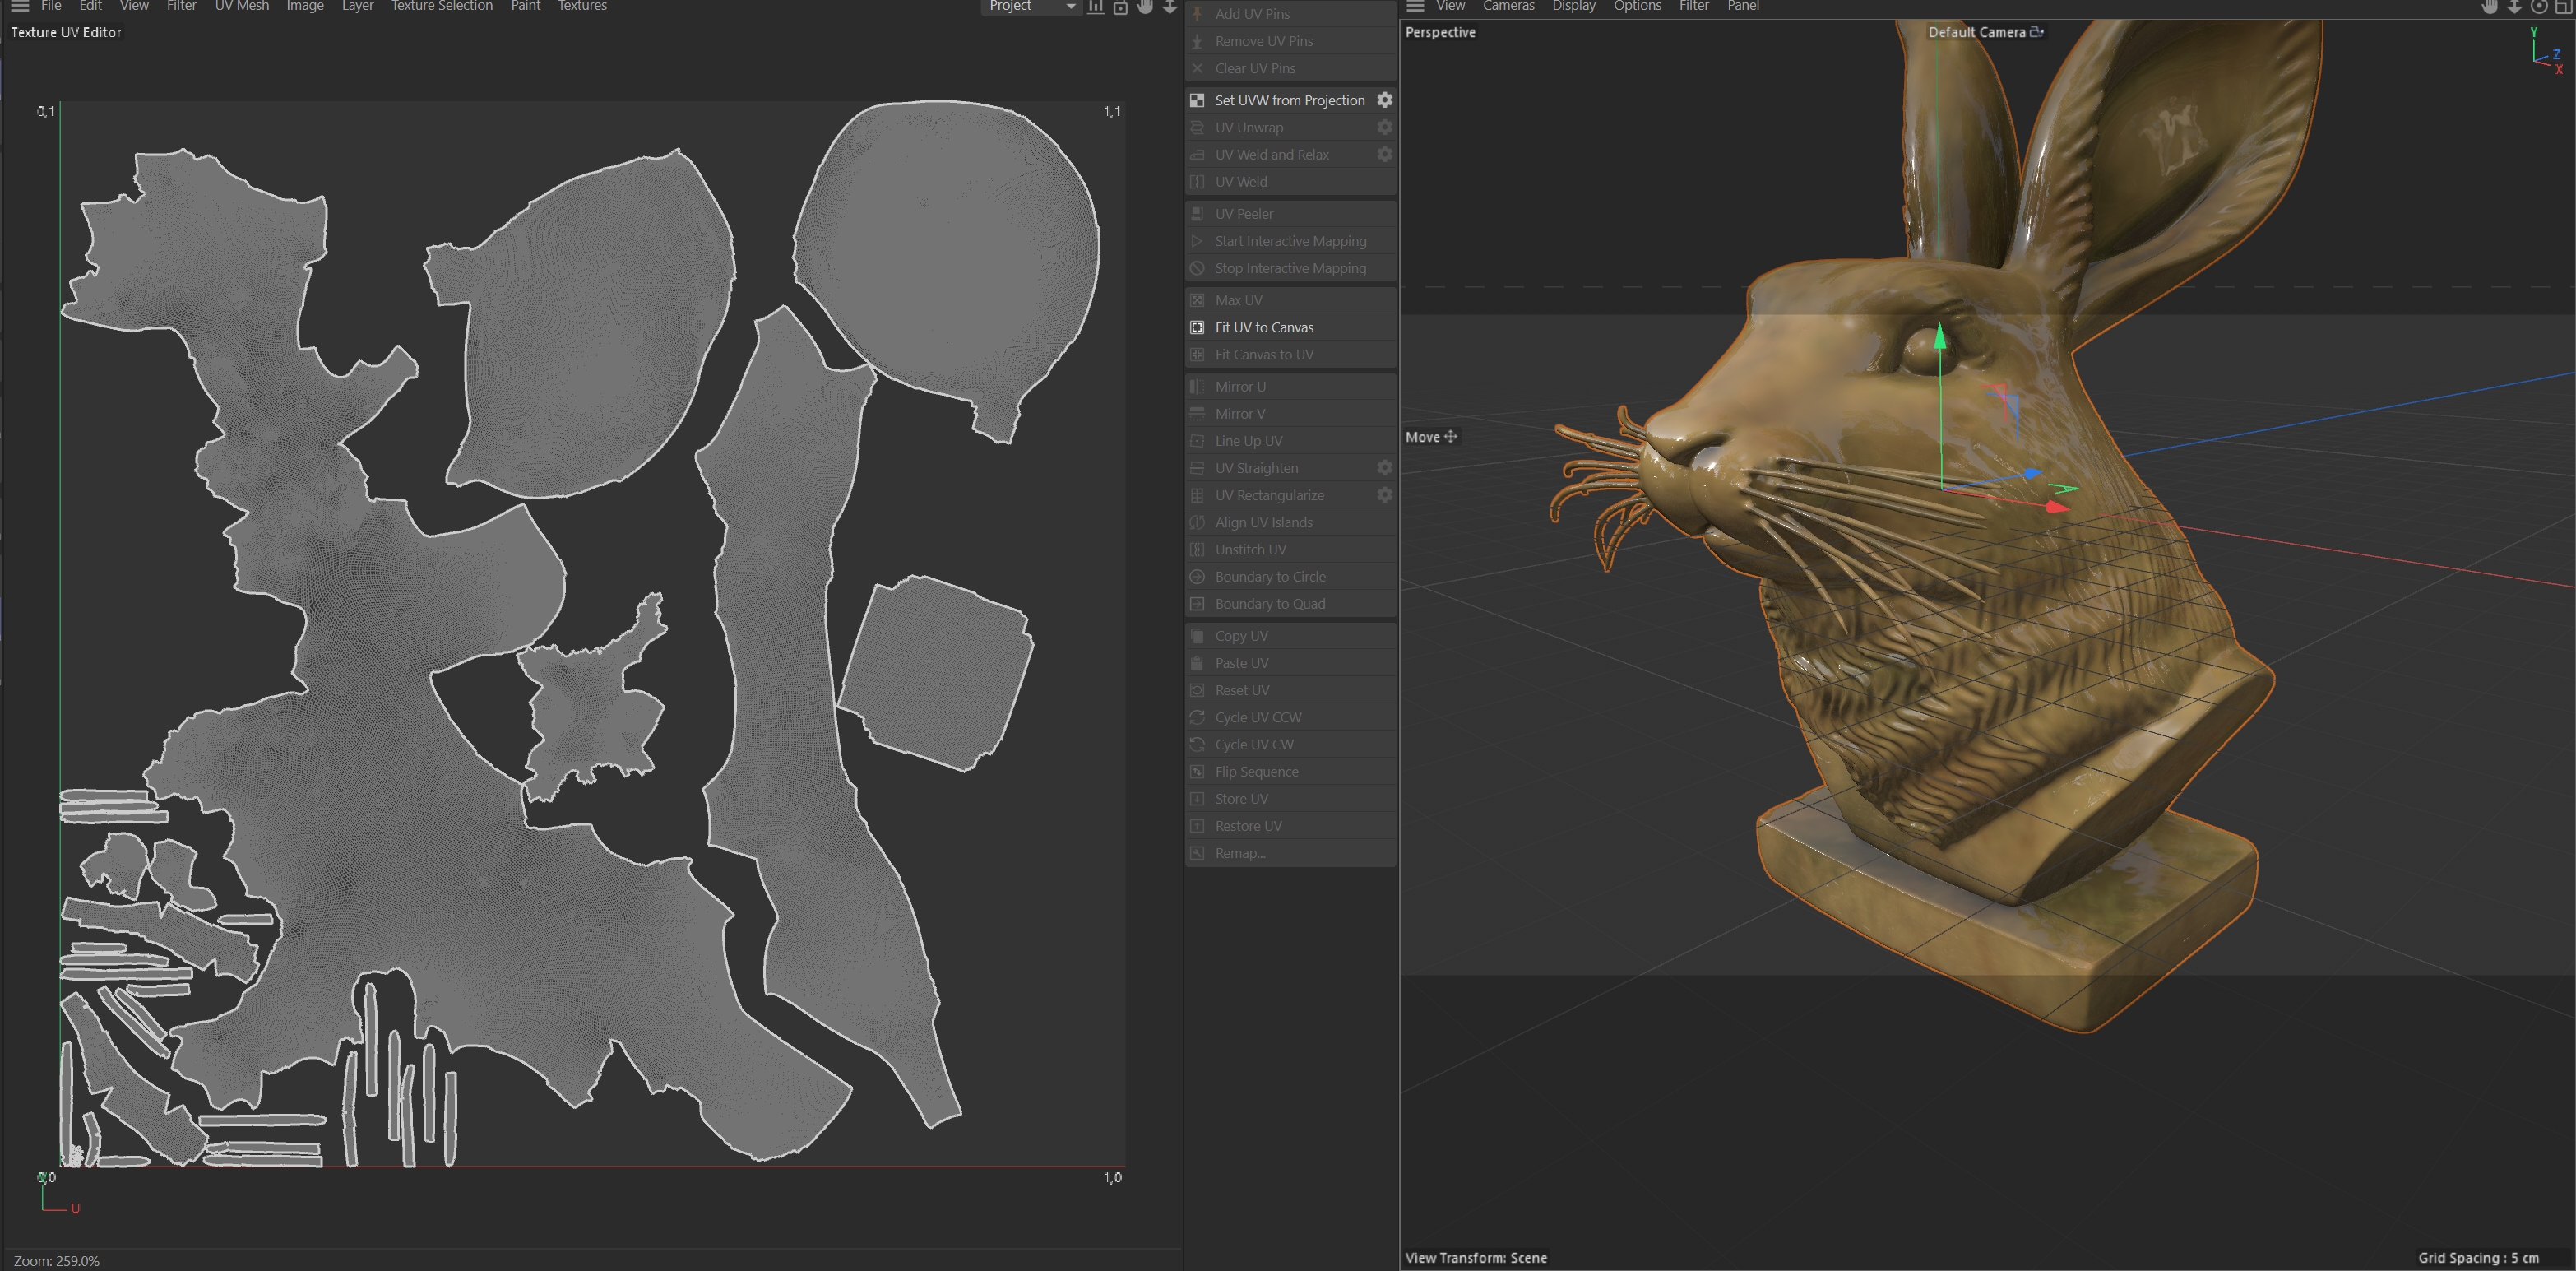Click the viewport pan hand icon
The width and height of the screenshot is (2576, 1271).
(2489, 6)
